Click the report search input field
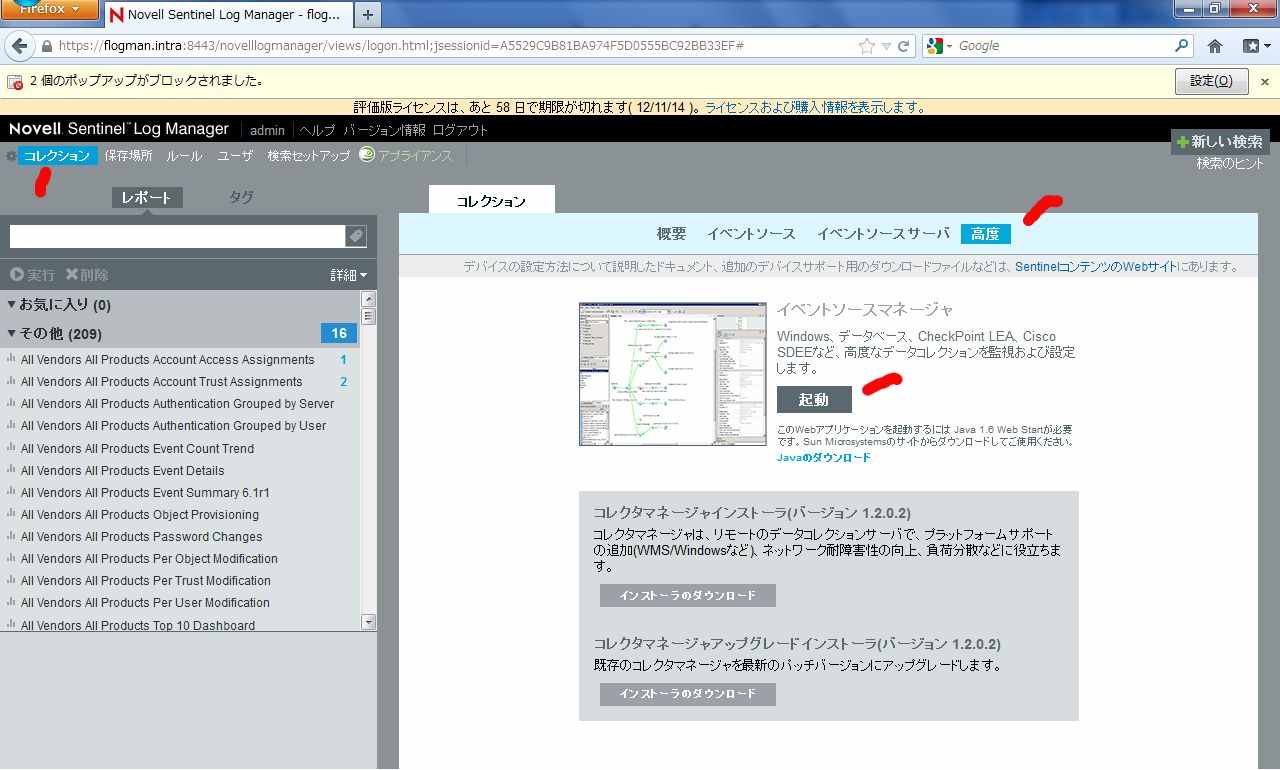 click(x=177, y=236)
